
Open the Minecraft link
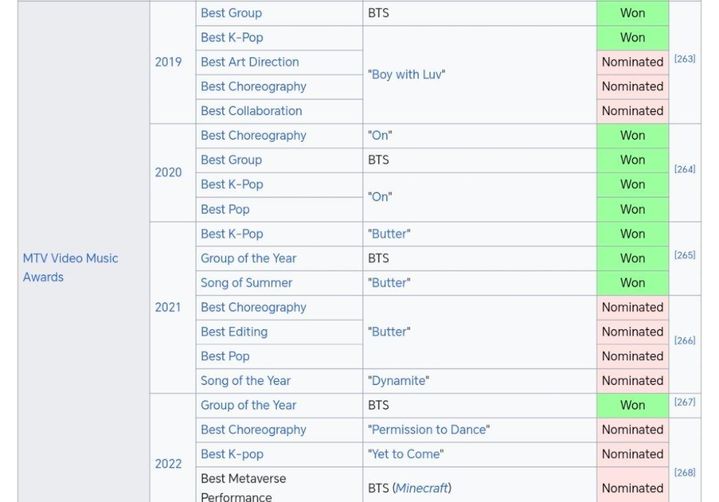tap(421, 488)
